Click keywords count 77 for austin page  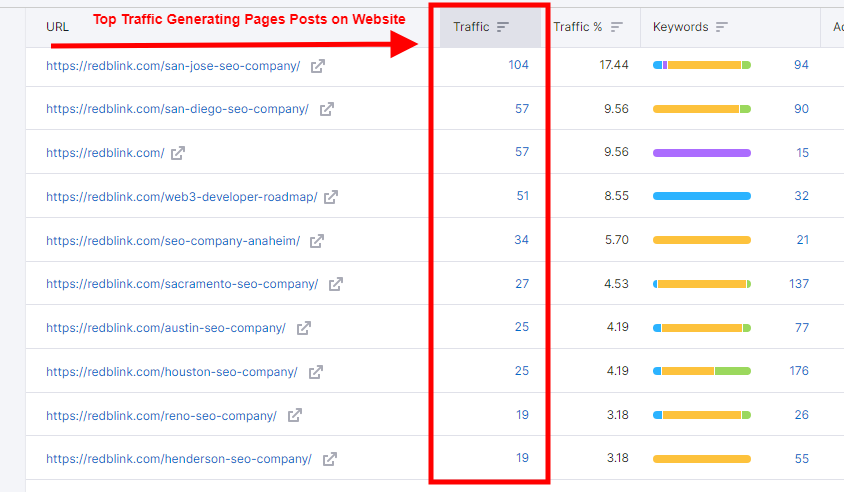(801, 328)
